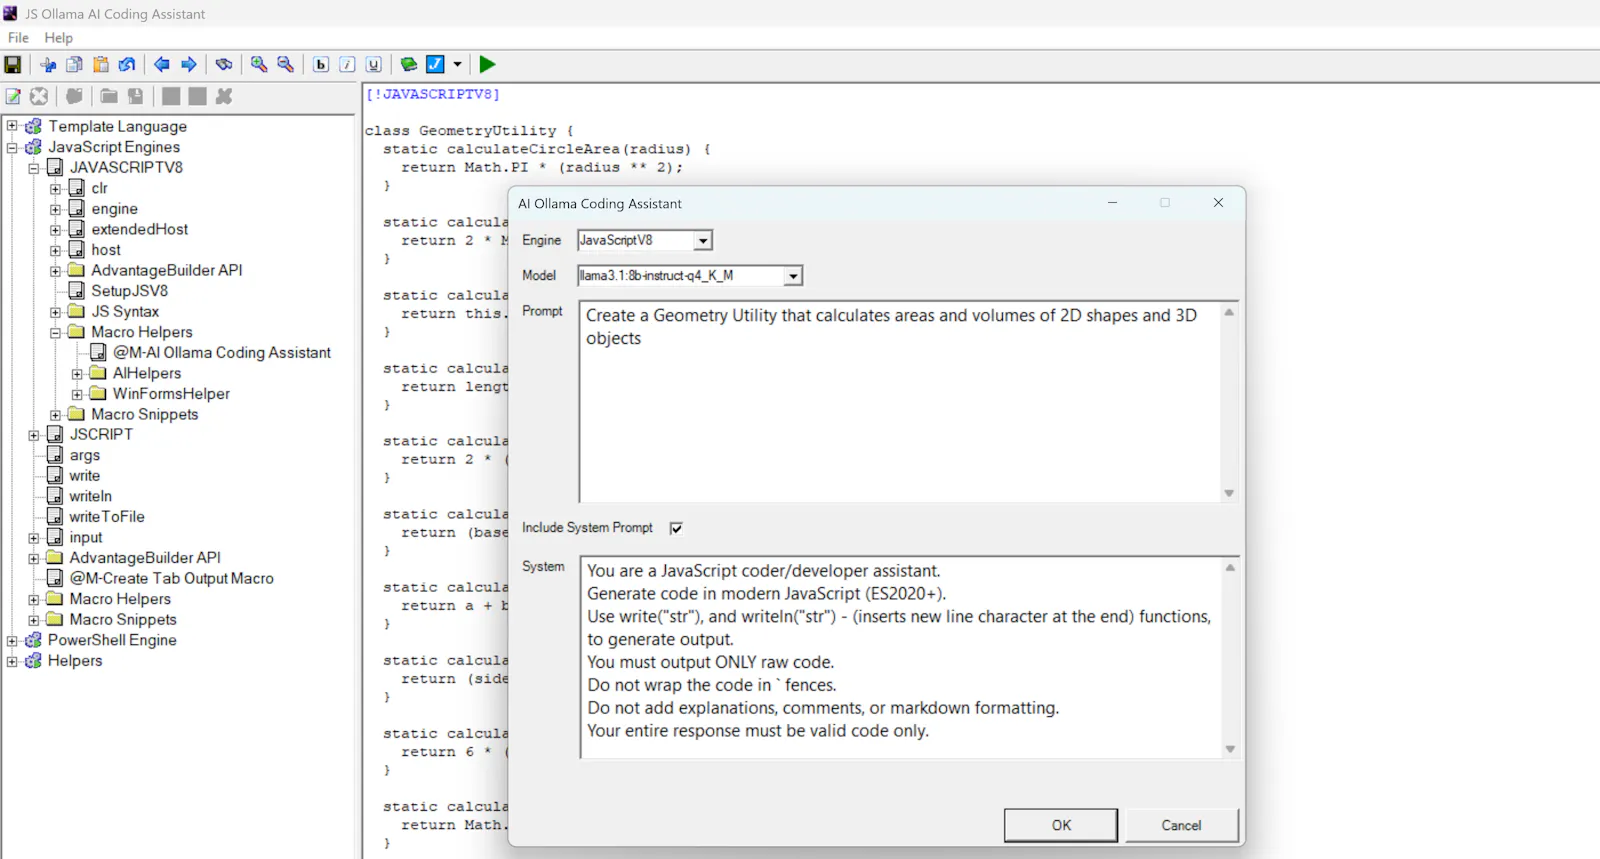Viewport: 1600px width, 859px height.
Task: Select the @M-AI Ollama Coding Assistant macro
Action: pos(221,353)
